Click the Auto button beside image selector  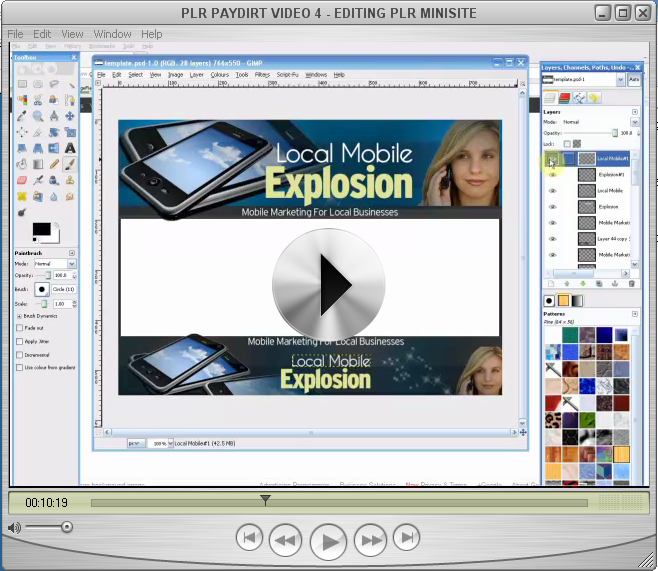tap(634, 79)
